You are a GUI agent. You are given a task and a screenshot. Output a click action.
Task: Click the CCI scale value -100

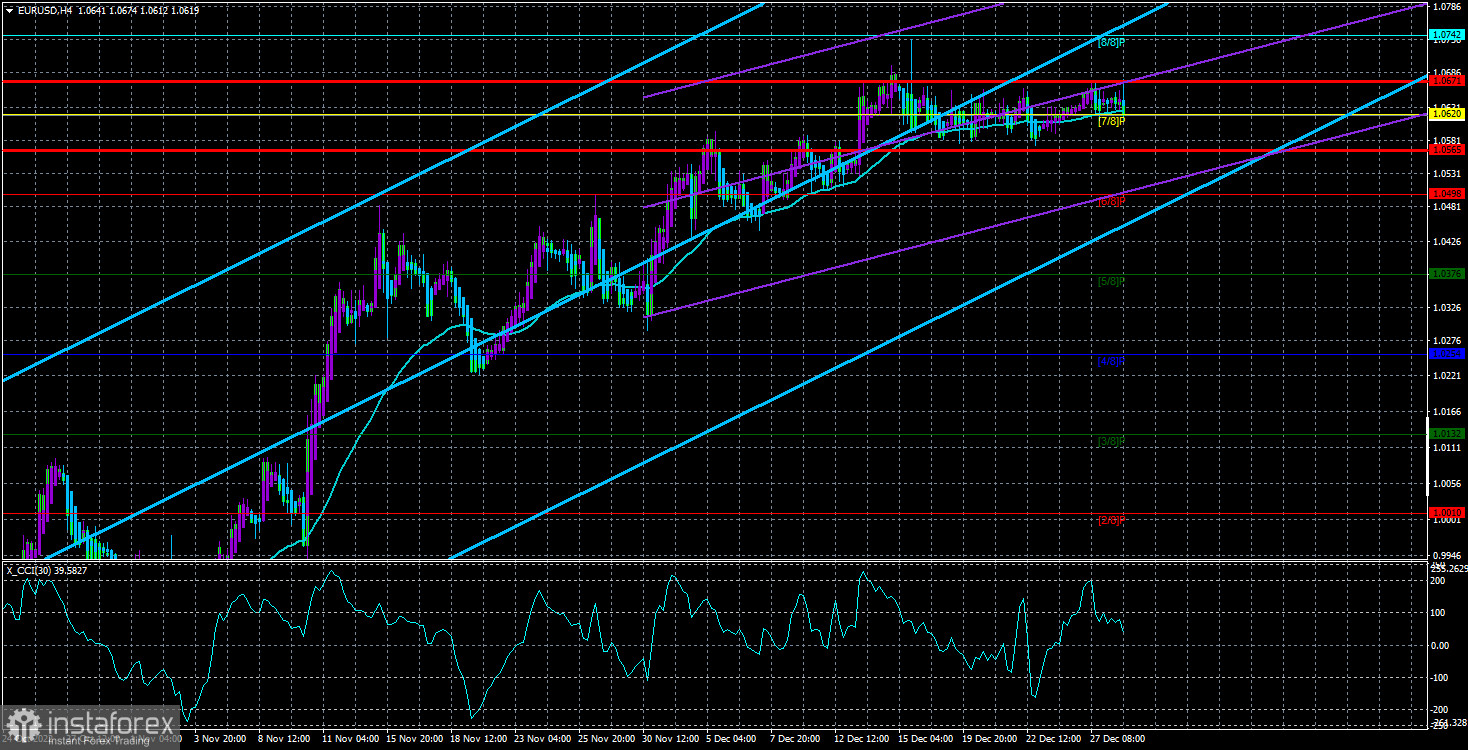pos(1441,677)
